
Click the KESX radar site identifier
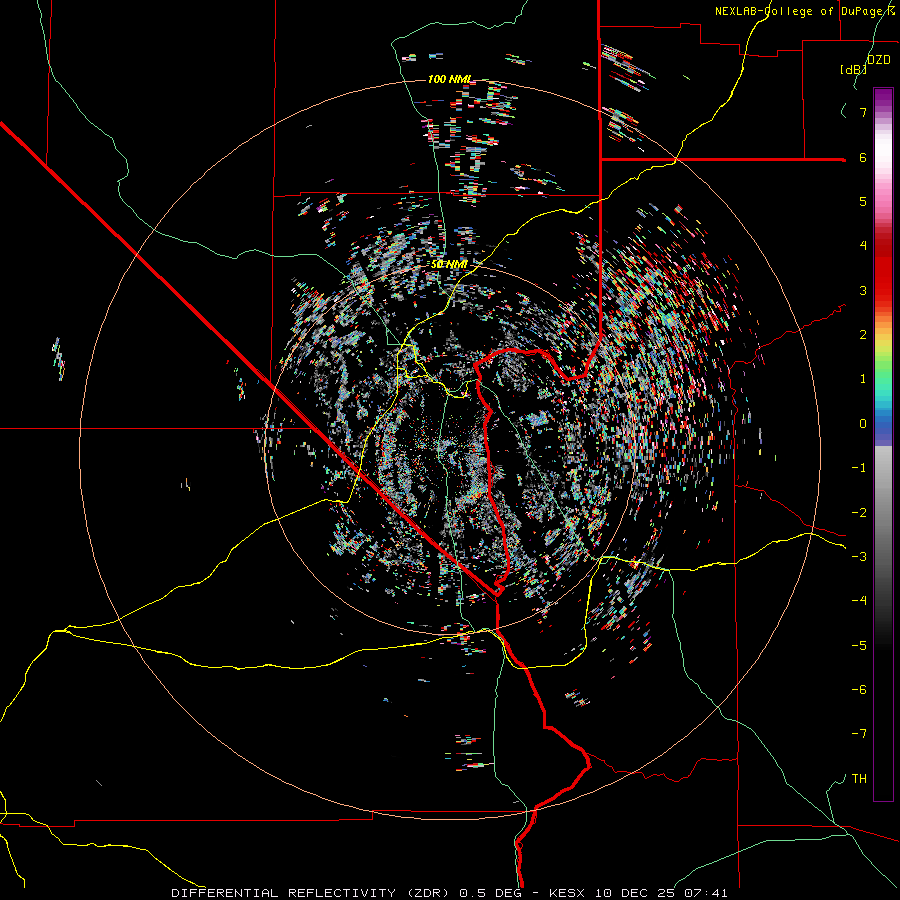(569, 893)
